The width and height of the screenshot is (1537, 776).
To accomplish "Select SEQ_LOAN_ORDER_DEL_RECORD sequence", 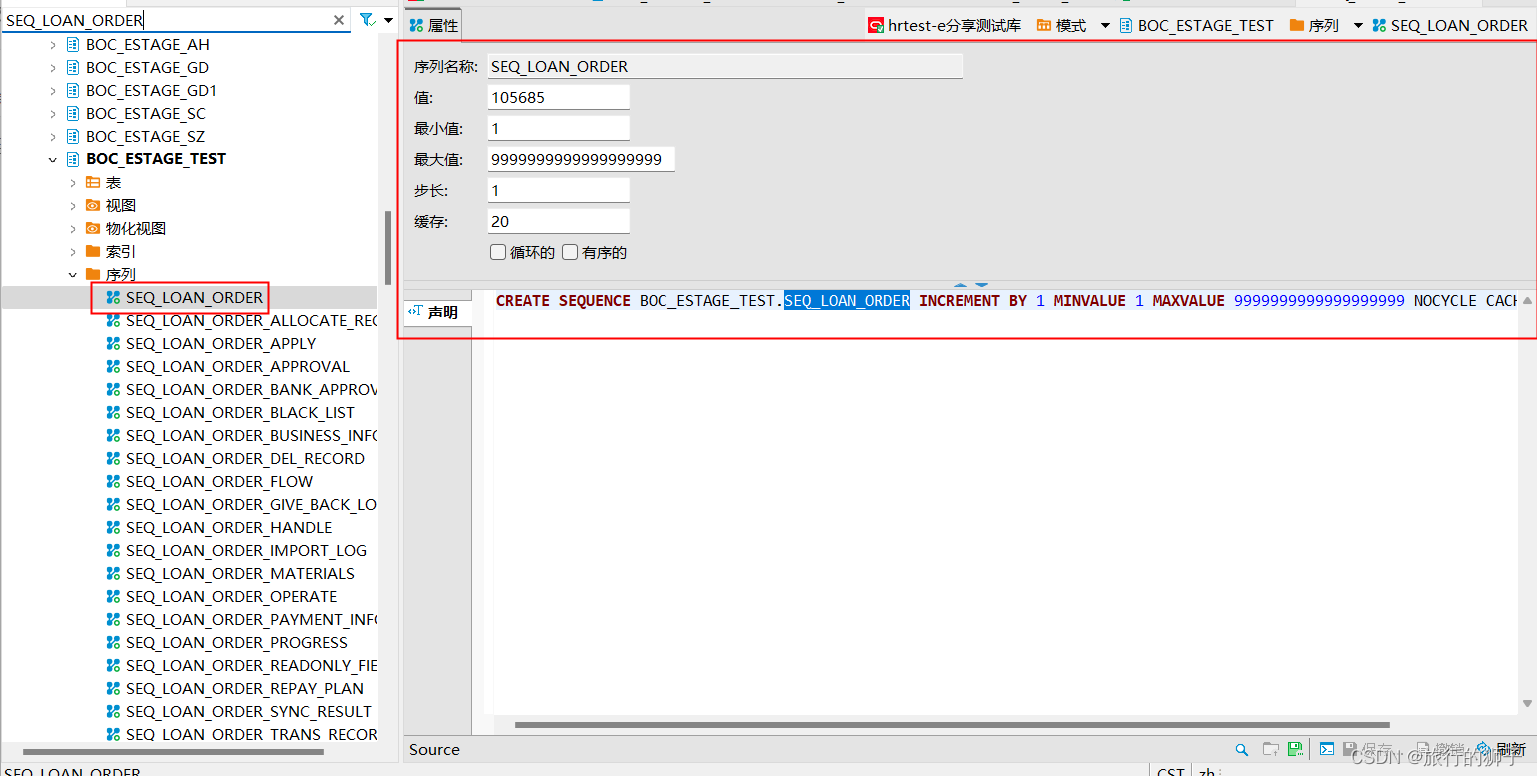I will [x=245, y=459].
